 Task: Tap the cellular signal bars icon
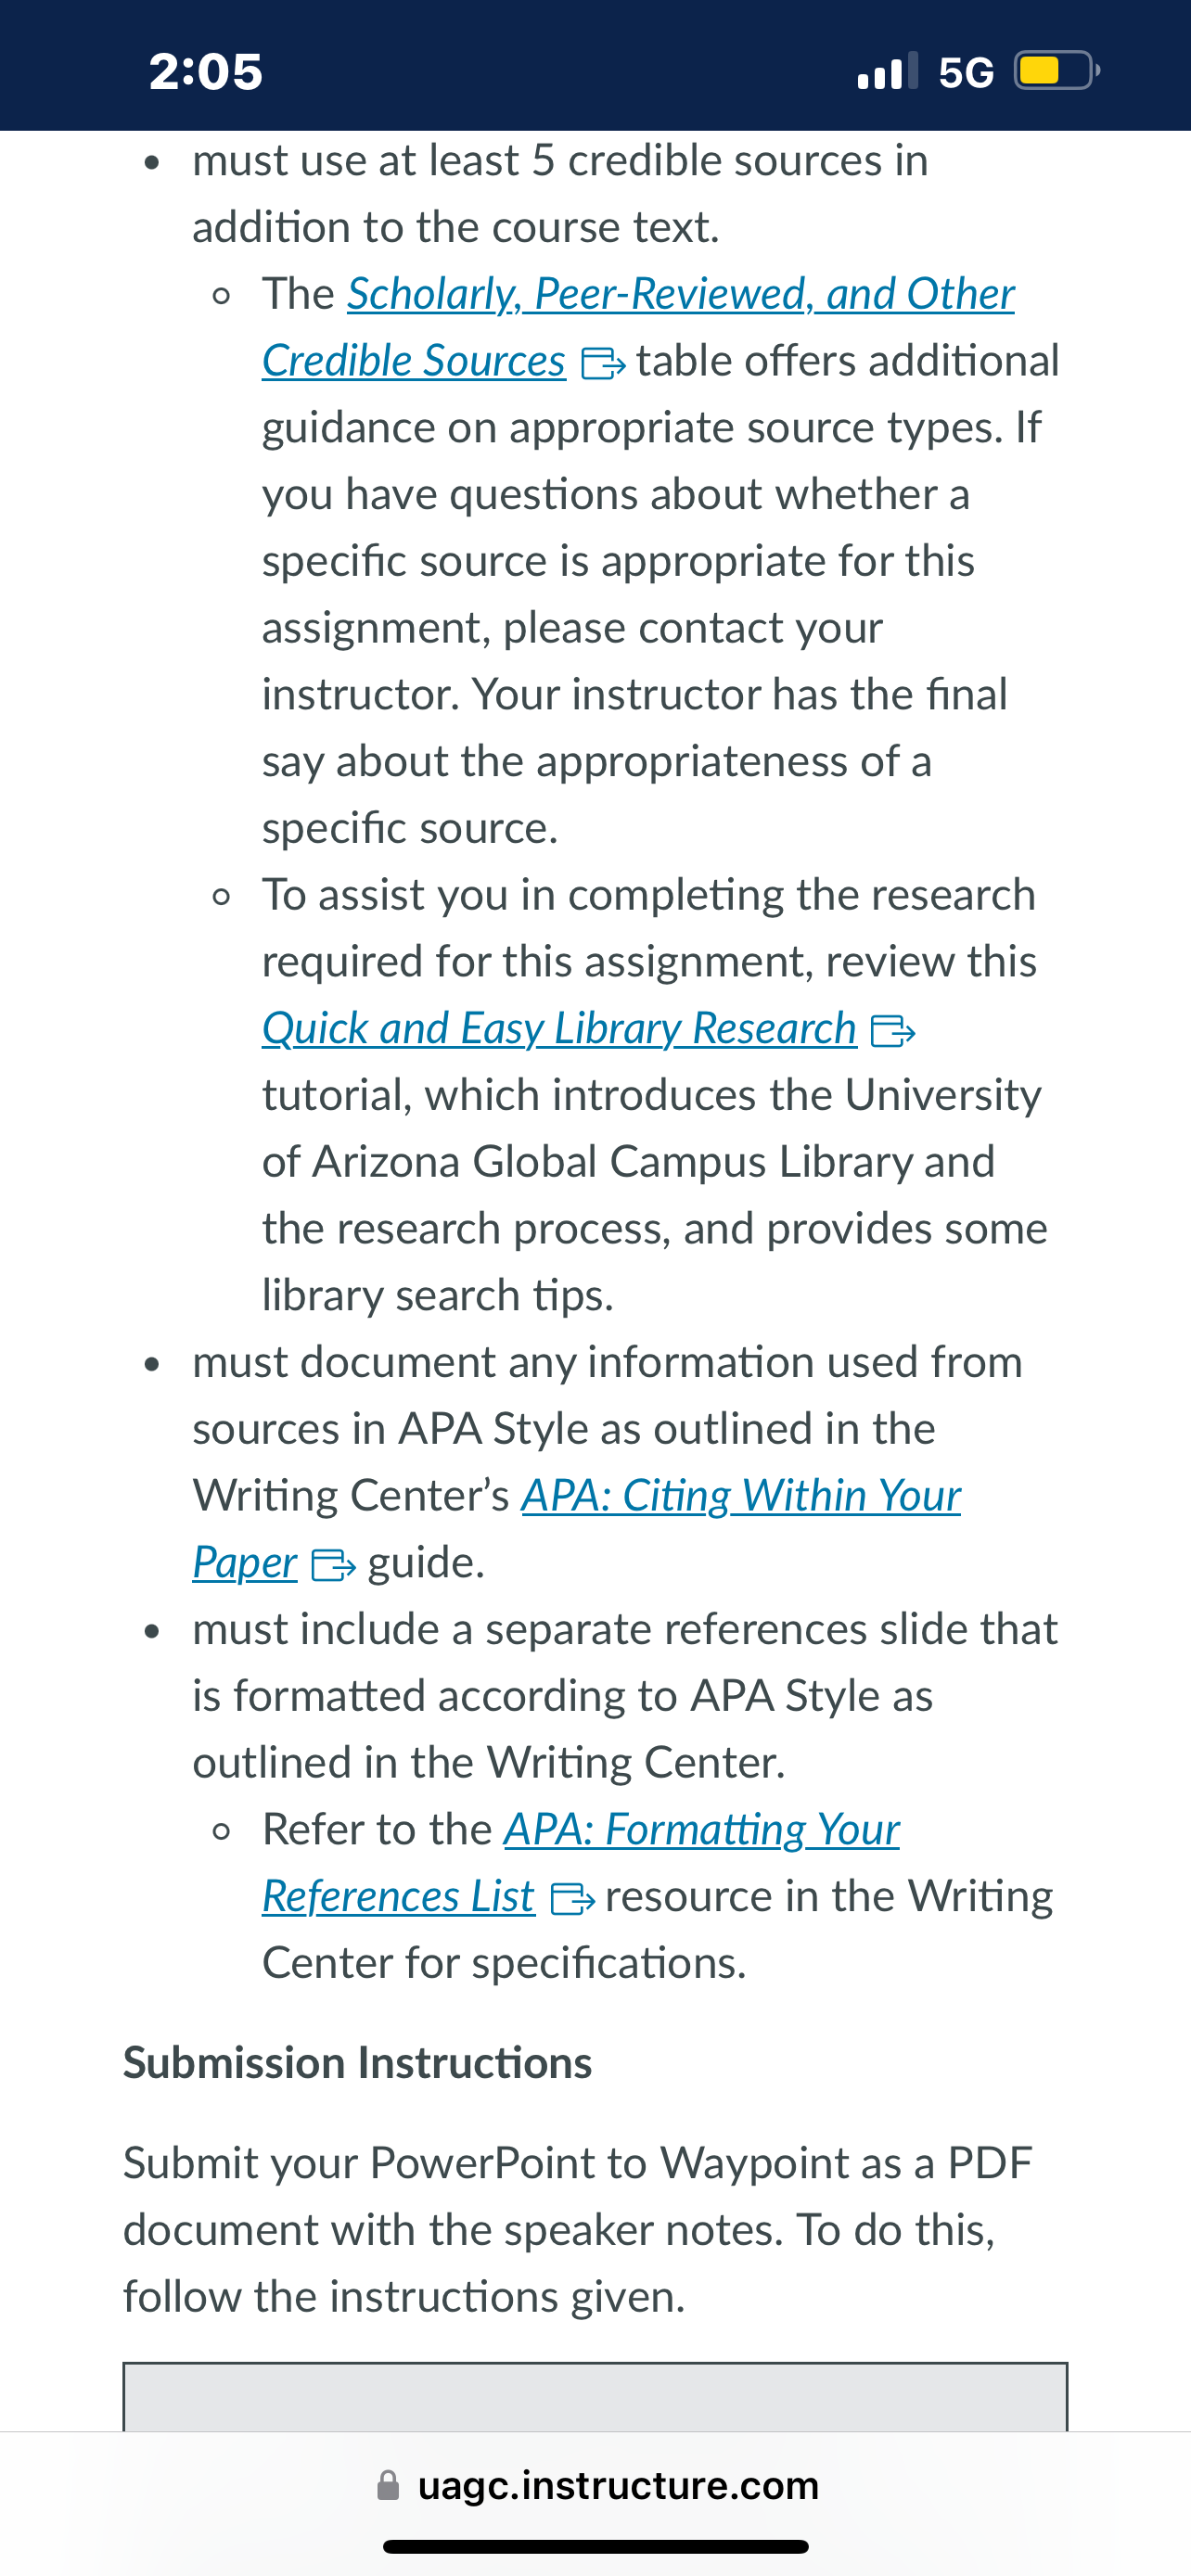pyautogui.click(x=888, y=70)
